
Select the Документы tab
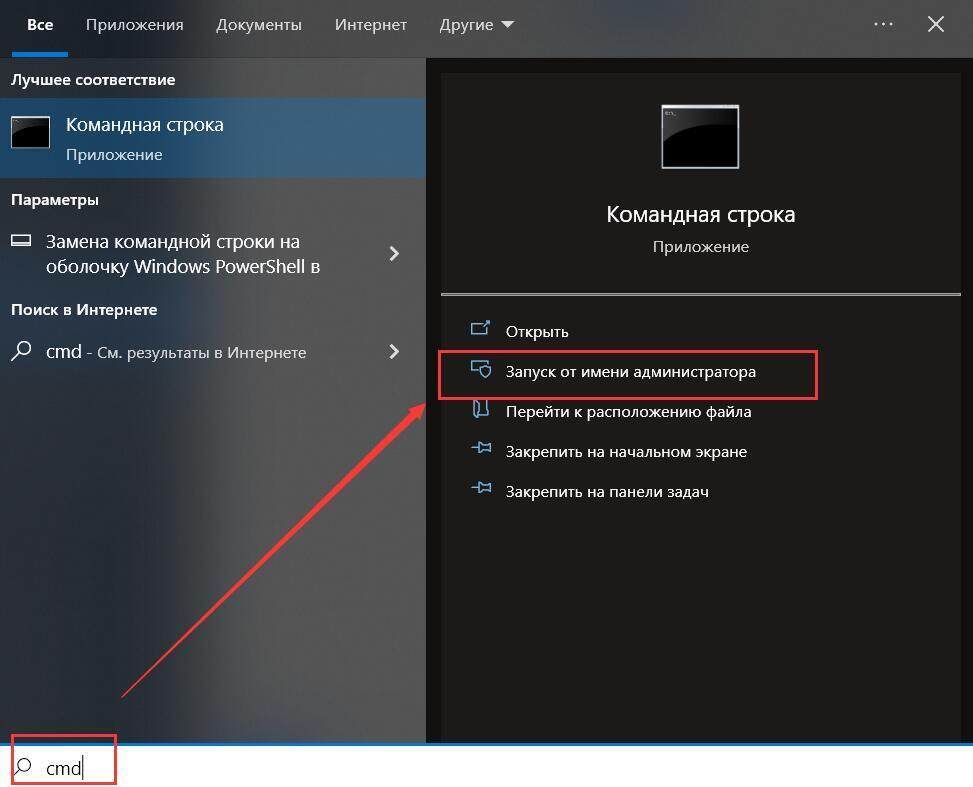tap(259, 25)
